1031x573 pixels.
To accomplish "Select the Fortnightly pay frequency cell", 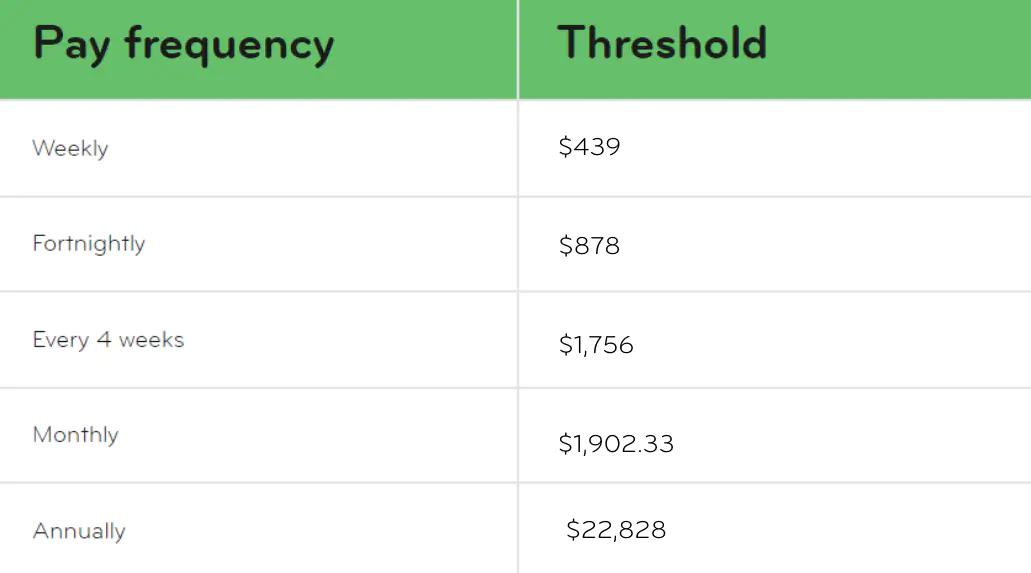I will 89,244.
